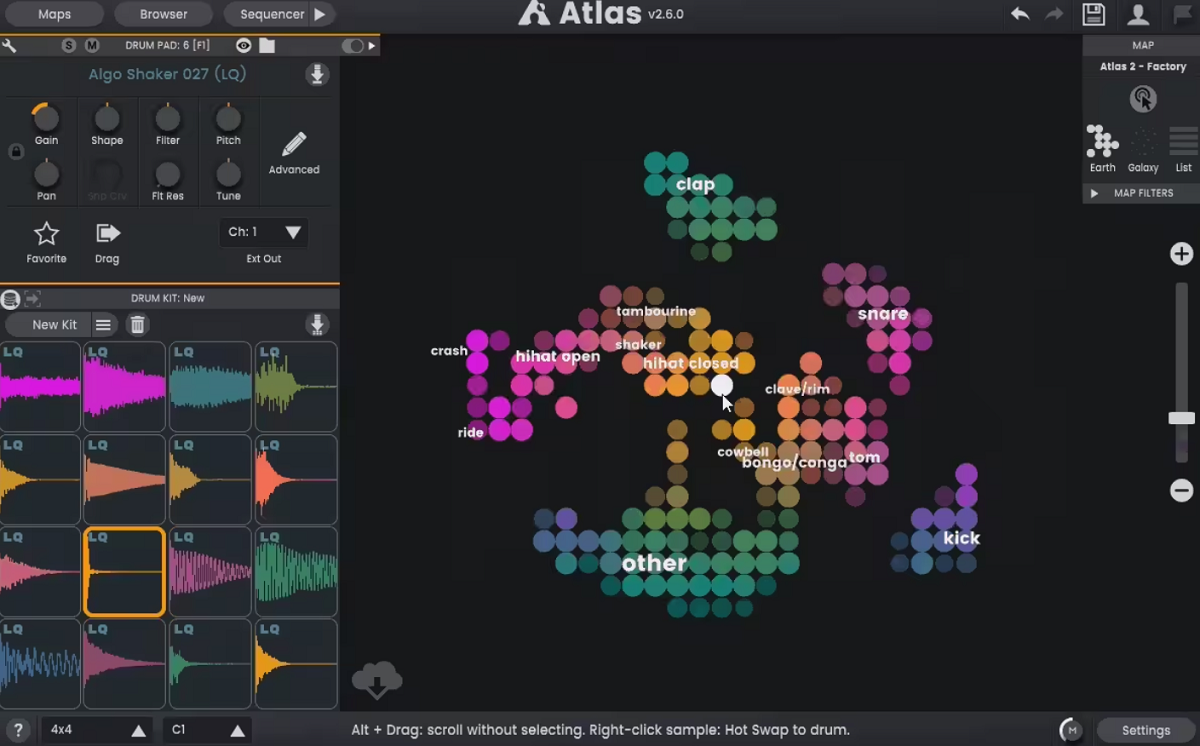Click the 'kick' cluster label
Image resolution: width=1200 pixels, height=746 pixels.
coord(962,538)
